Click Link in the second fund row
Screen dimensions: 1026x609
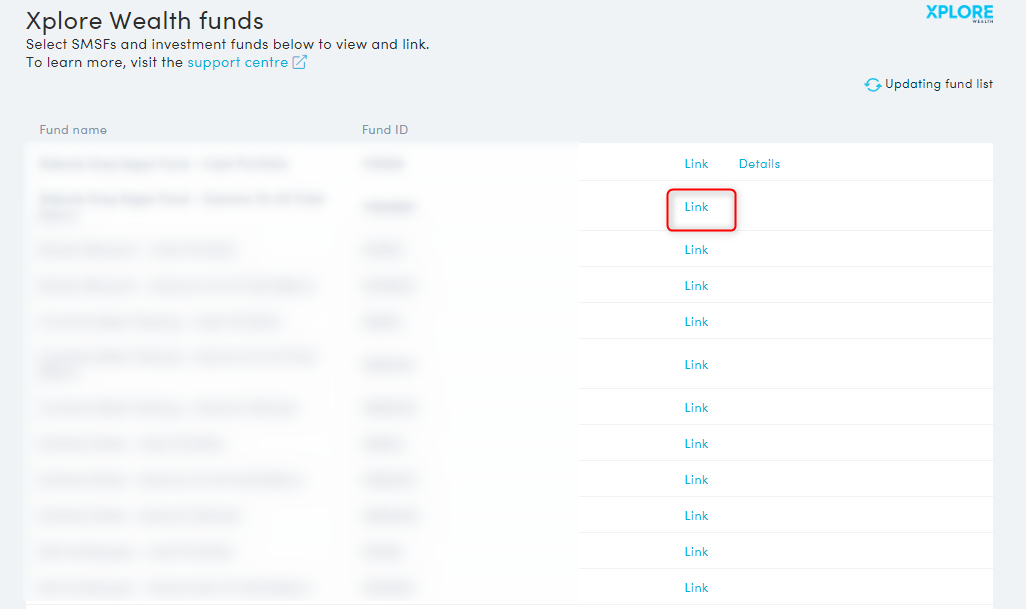tap(696, 207)
